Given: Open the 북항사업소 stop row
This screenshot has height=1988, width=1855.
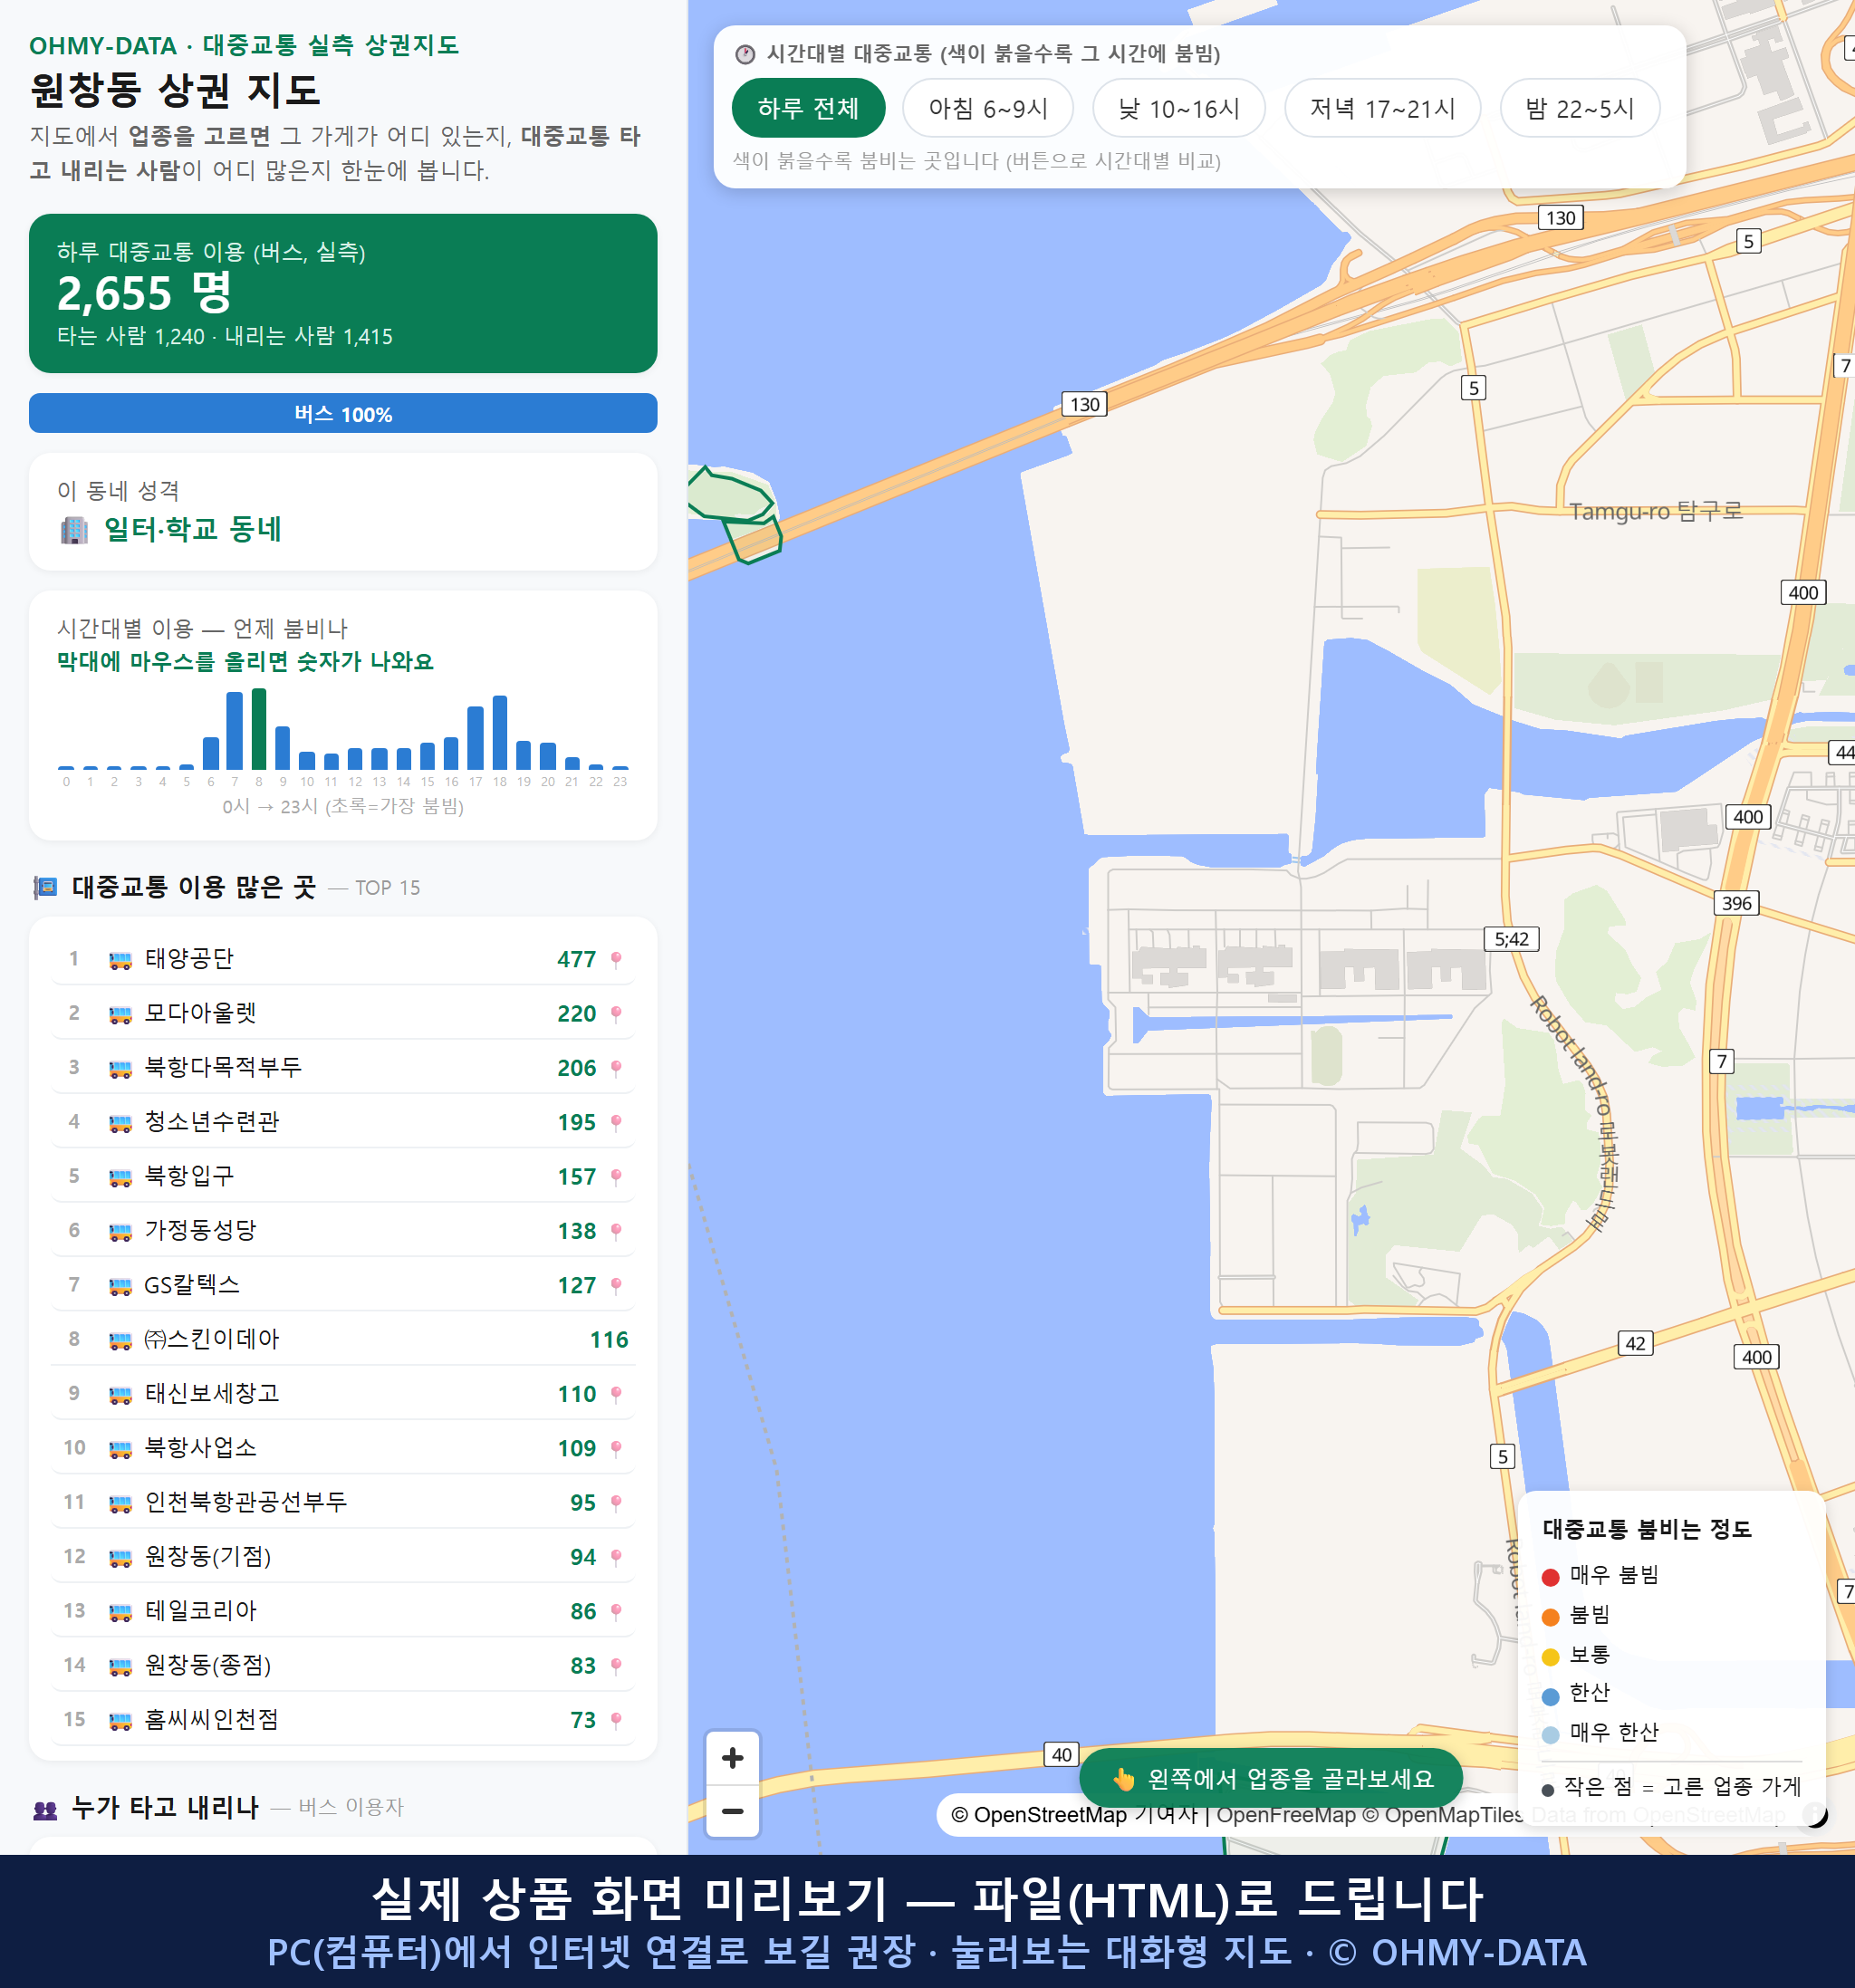Looking at the screenshot, I should coord(343,1448).
